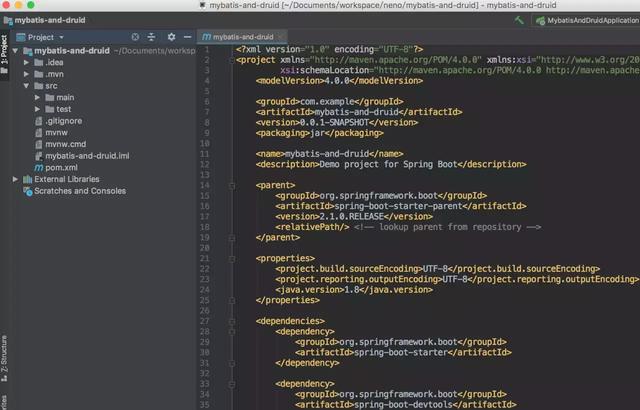Click the Scratches and Consoles icon

pos(28,191)
